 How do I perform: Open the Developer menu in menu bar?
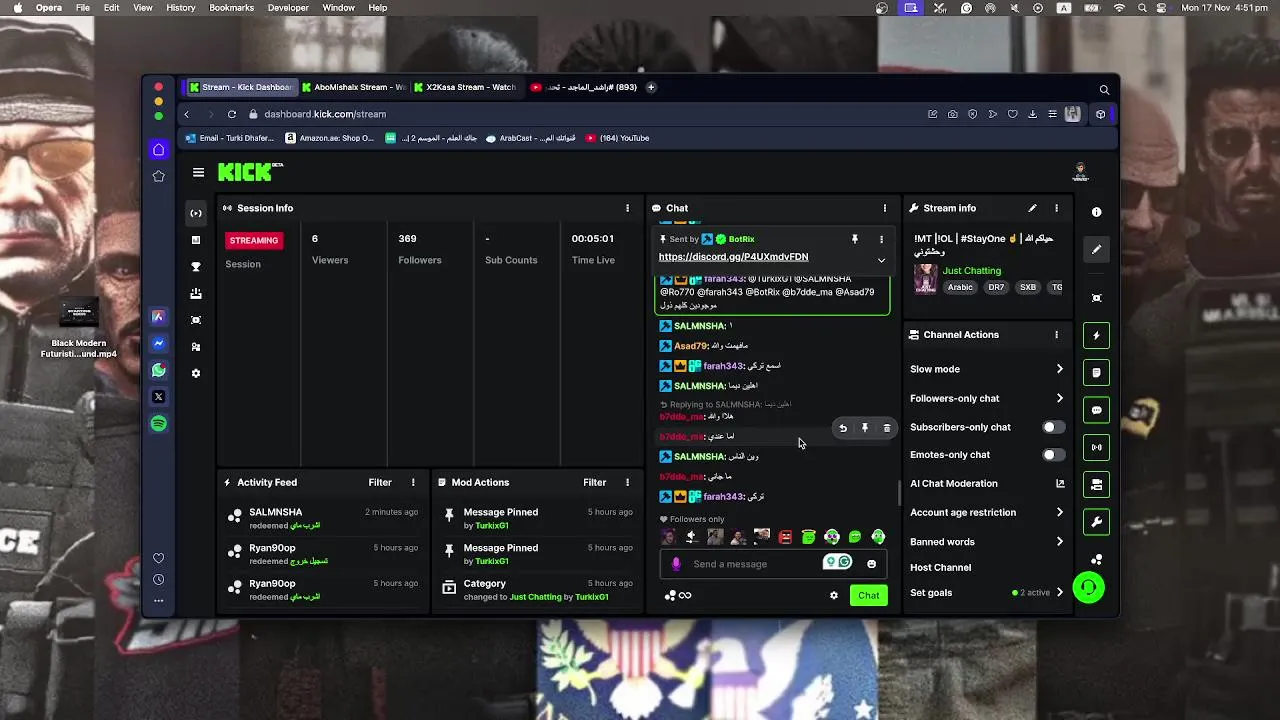[288, 8]
